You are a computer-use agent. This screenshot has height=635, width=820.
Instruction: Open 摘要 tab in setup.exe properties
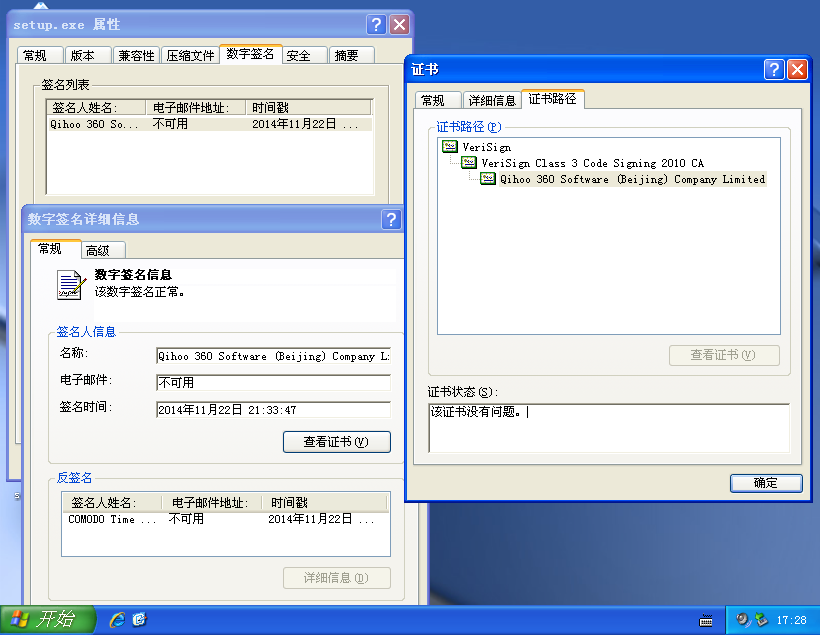pos(352,55)
